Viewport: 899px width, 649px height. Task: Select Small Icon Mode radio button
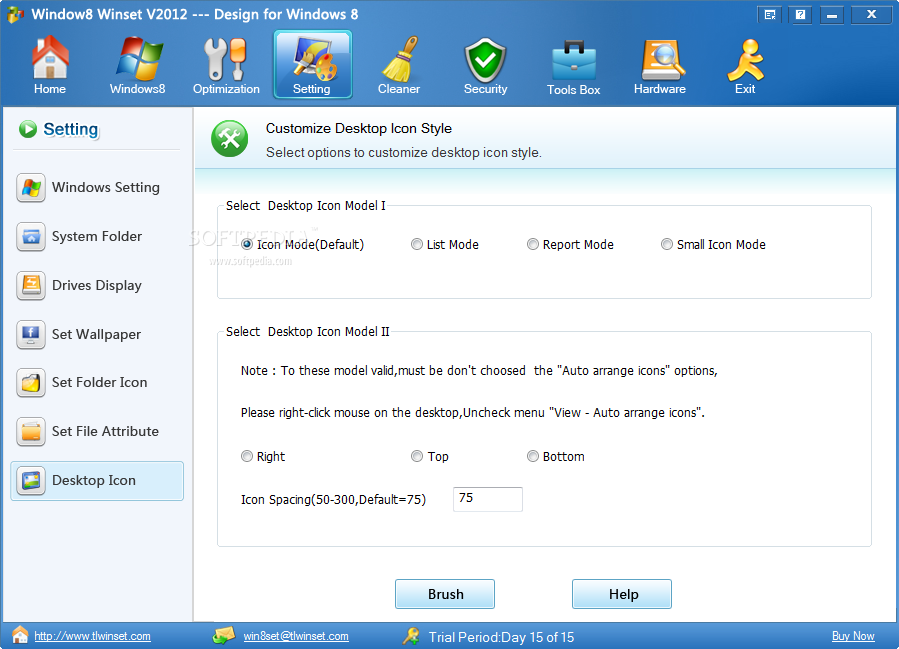[667, 245]
